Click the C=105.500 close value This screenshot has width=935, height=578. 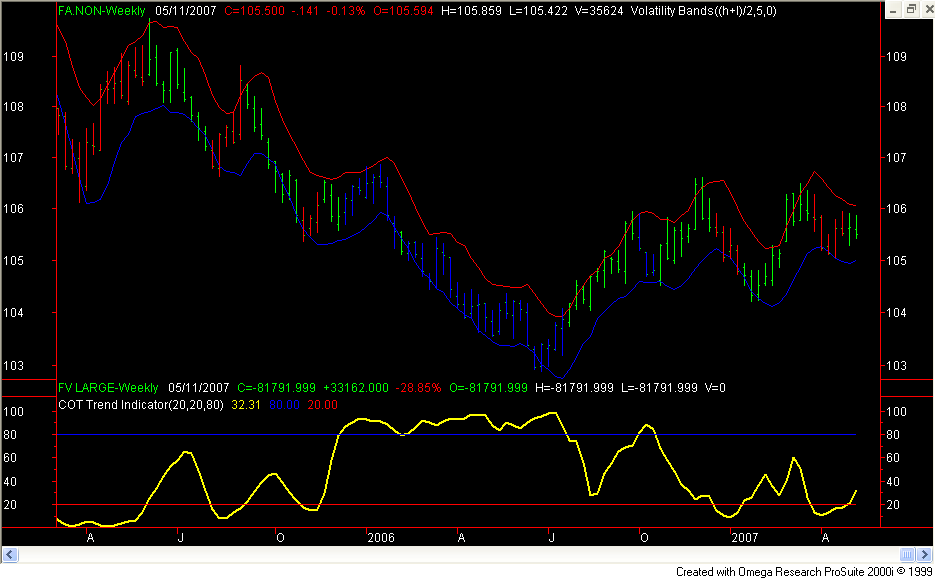click(x=255, y=11)
